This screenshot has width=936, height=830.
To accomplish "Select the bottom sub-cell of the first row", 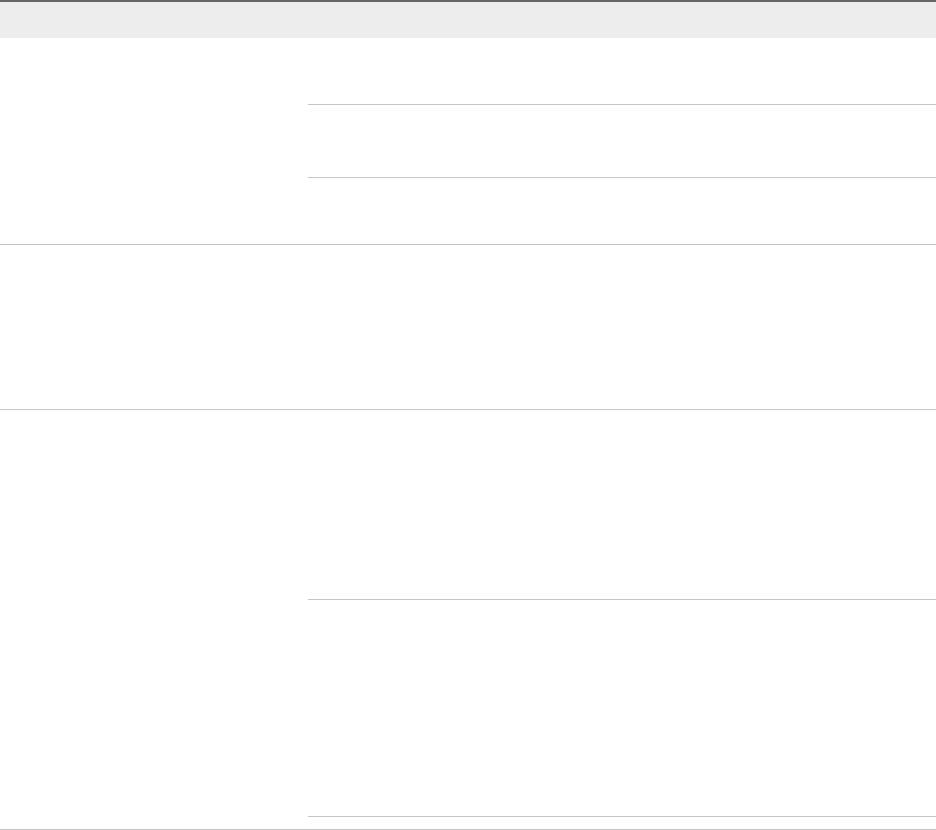I will click(x=621, y=211).
